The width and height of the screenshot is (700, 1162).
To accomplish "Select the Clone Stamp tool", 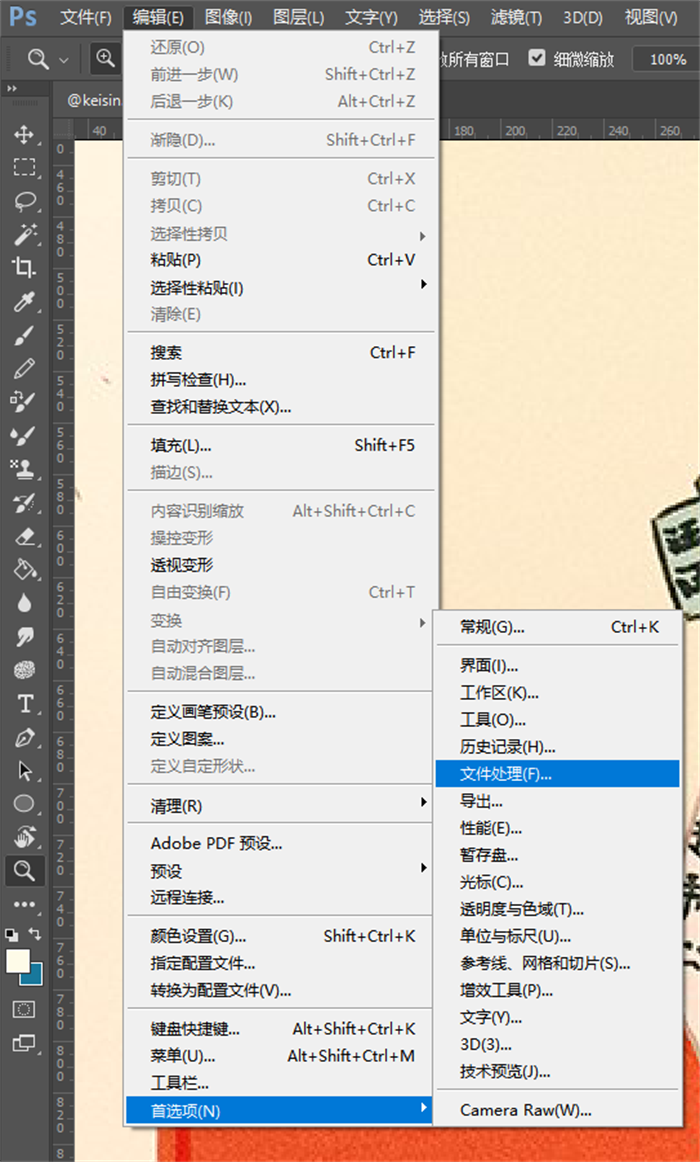I will (24, 468).
